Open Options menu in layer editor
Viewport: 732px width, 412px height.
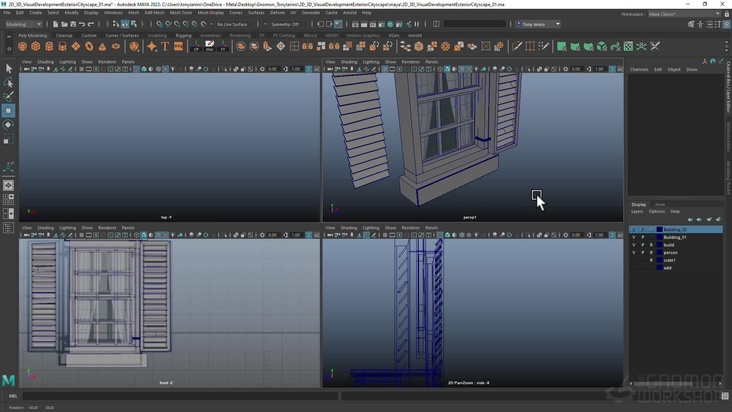(x=656, y=211)
